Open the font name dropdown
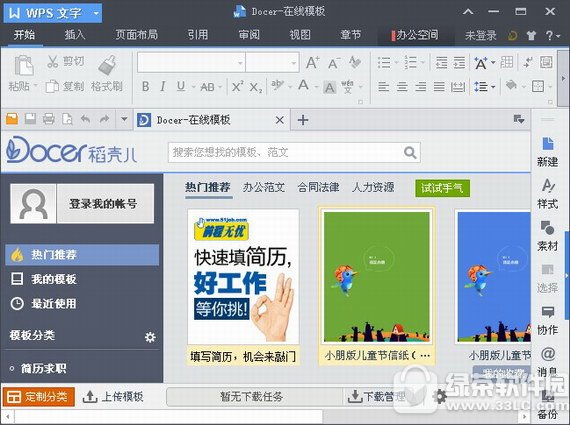Viewport: 570px width, 425px height. click(x=240, y=63)
